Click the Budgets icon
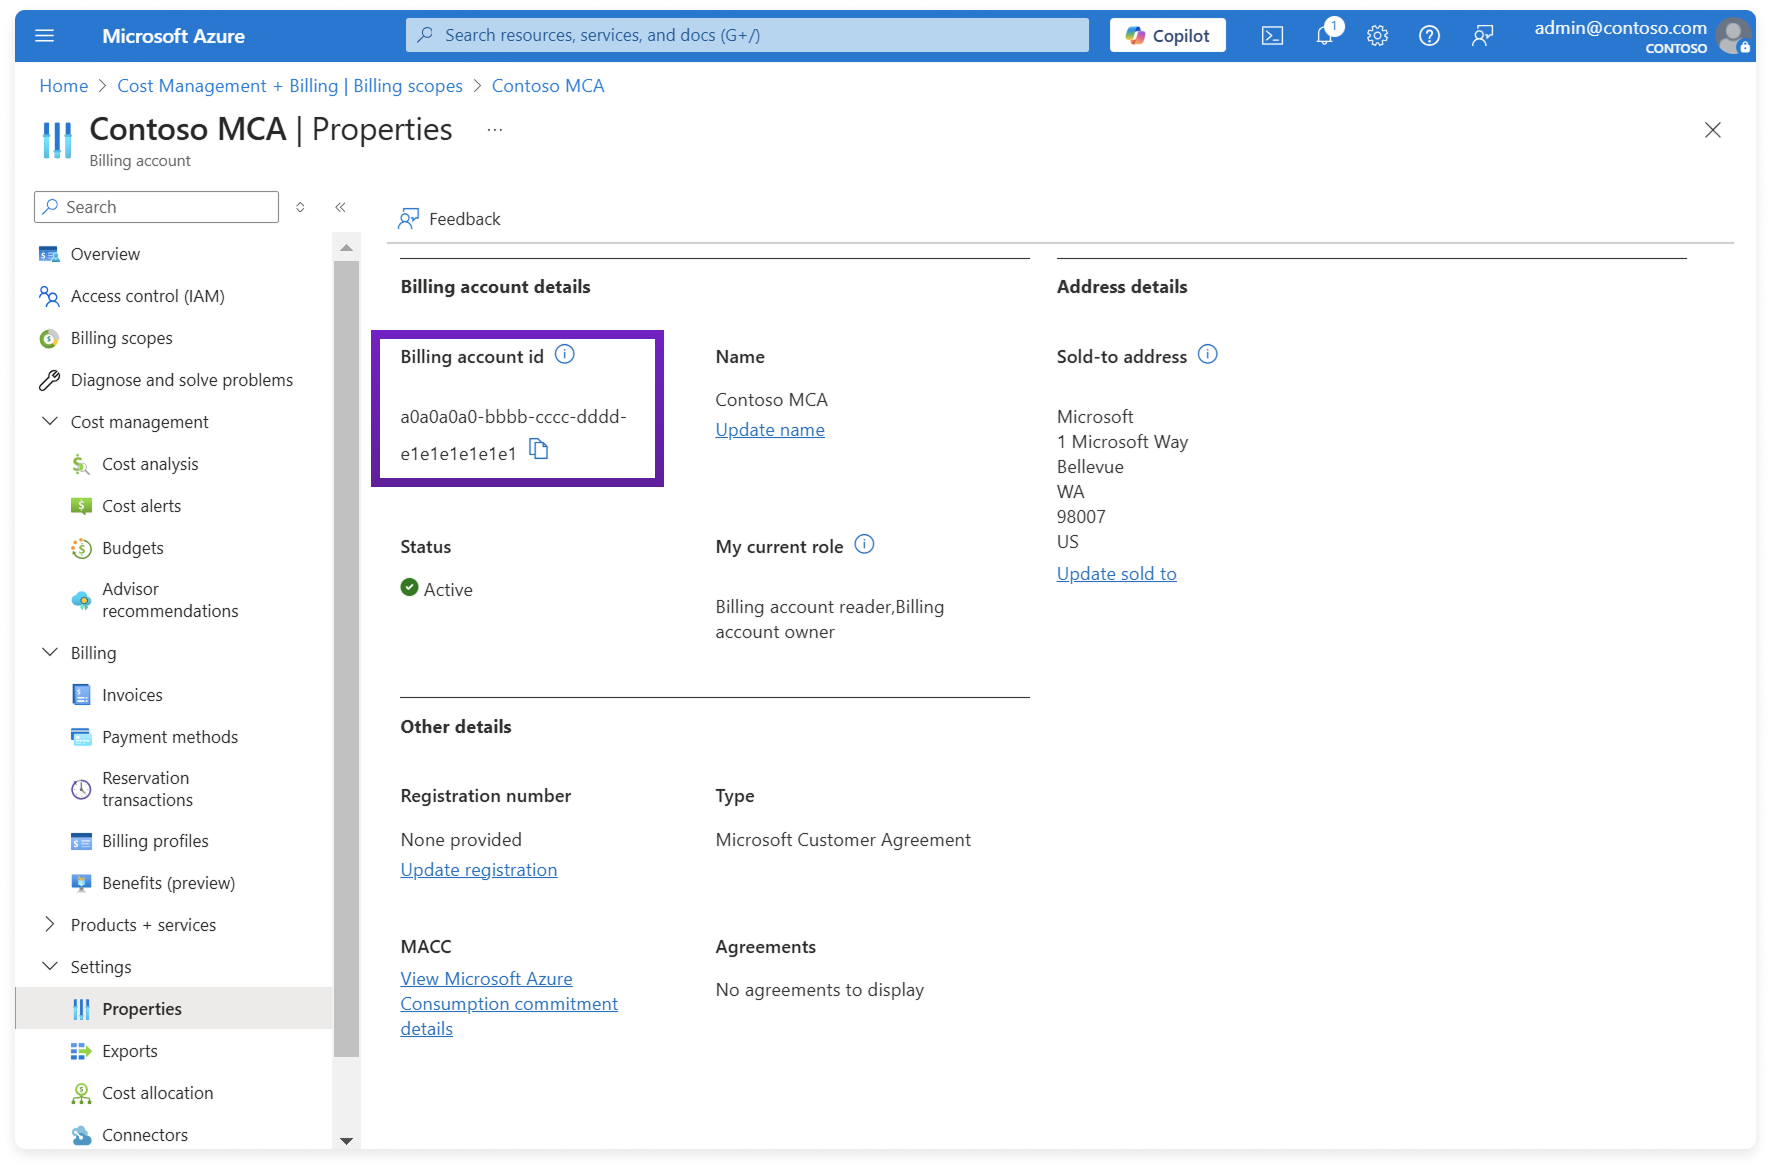Viewport: 1771px width, 1169px height. (x=81, y=548)
